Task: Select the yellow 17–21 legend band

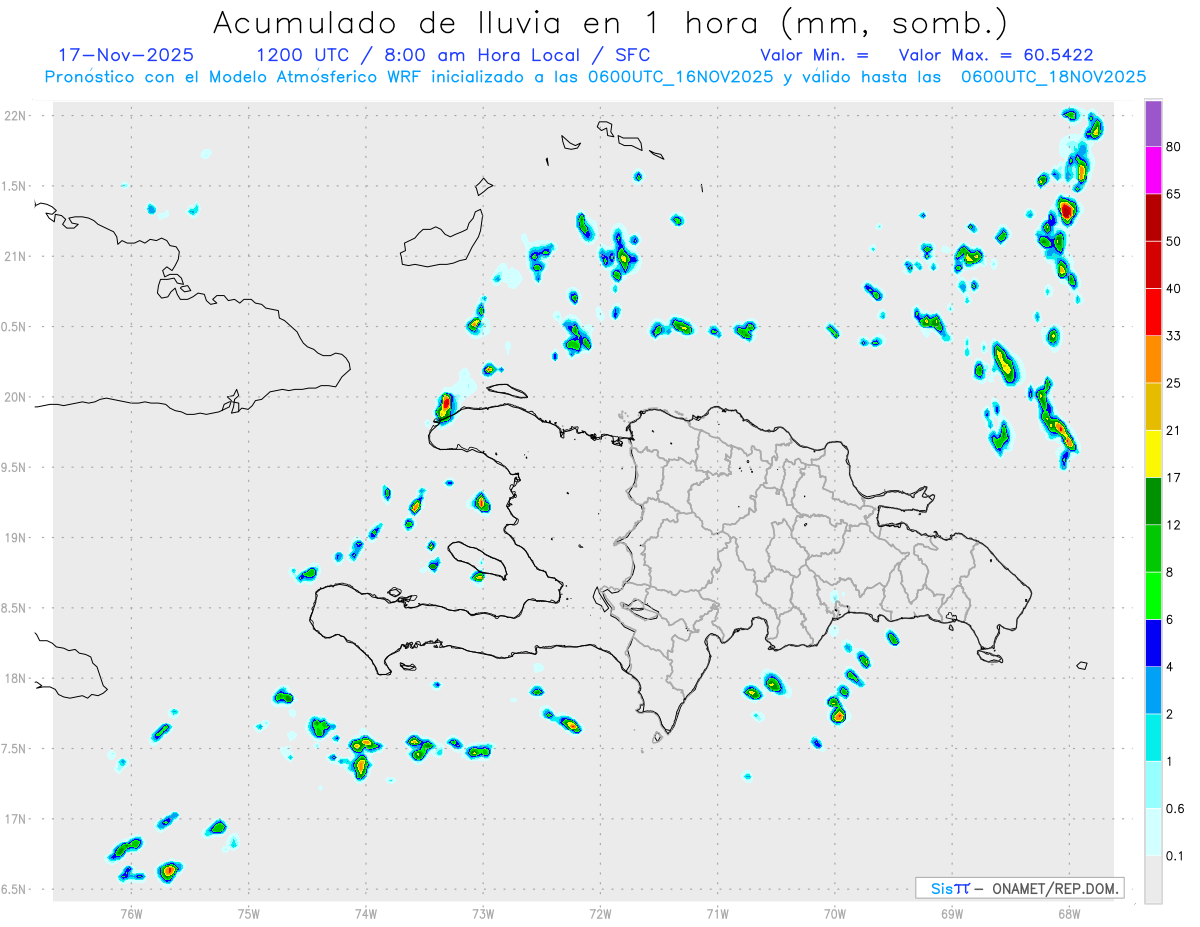Action: pos(1153,454)
